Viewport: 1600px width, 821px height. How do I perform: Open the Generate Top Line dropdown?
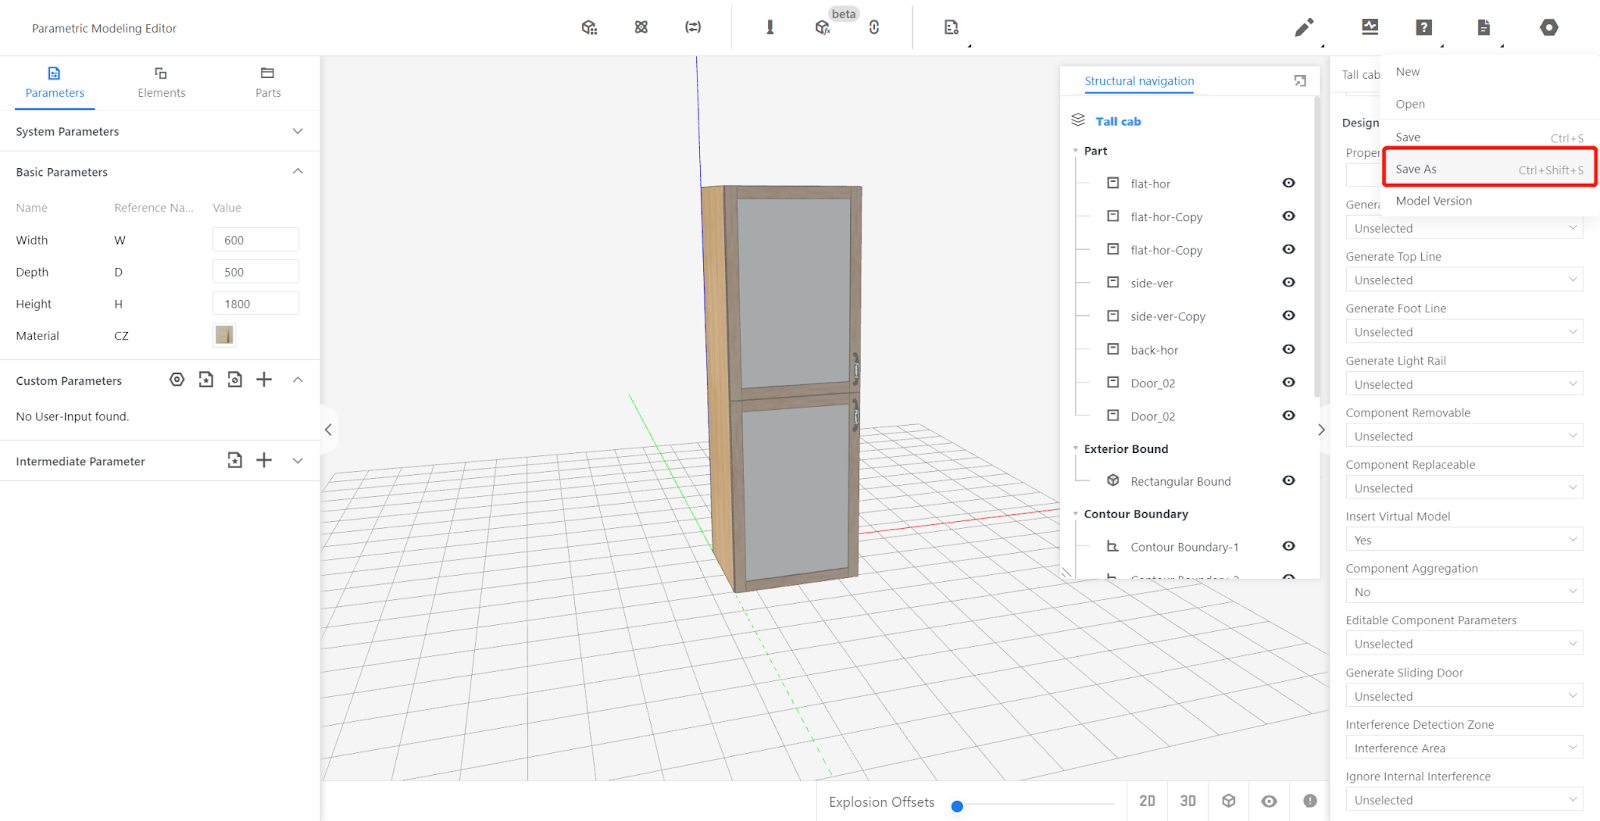[x=1463, y=280]
